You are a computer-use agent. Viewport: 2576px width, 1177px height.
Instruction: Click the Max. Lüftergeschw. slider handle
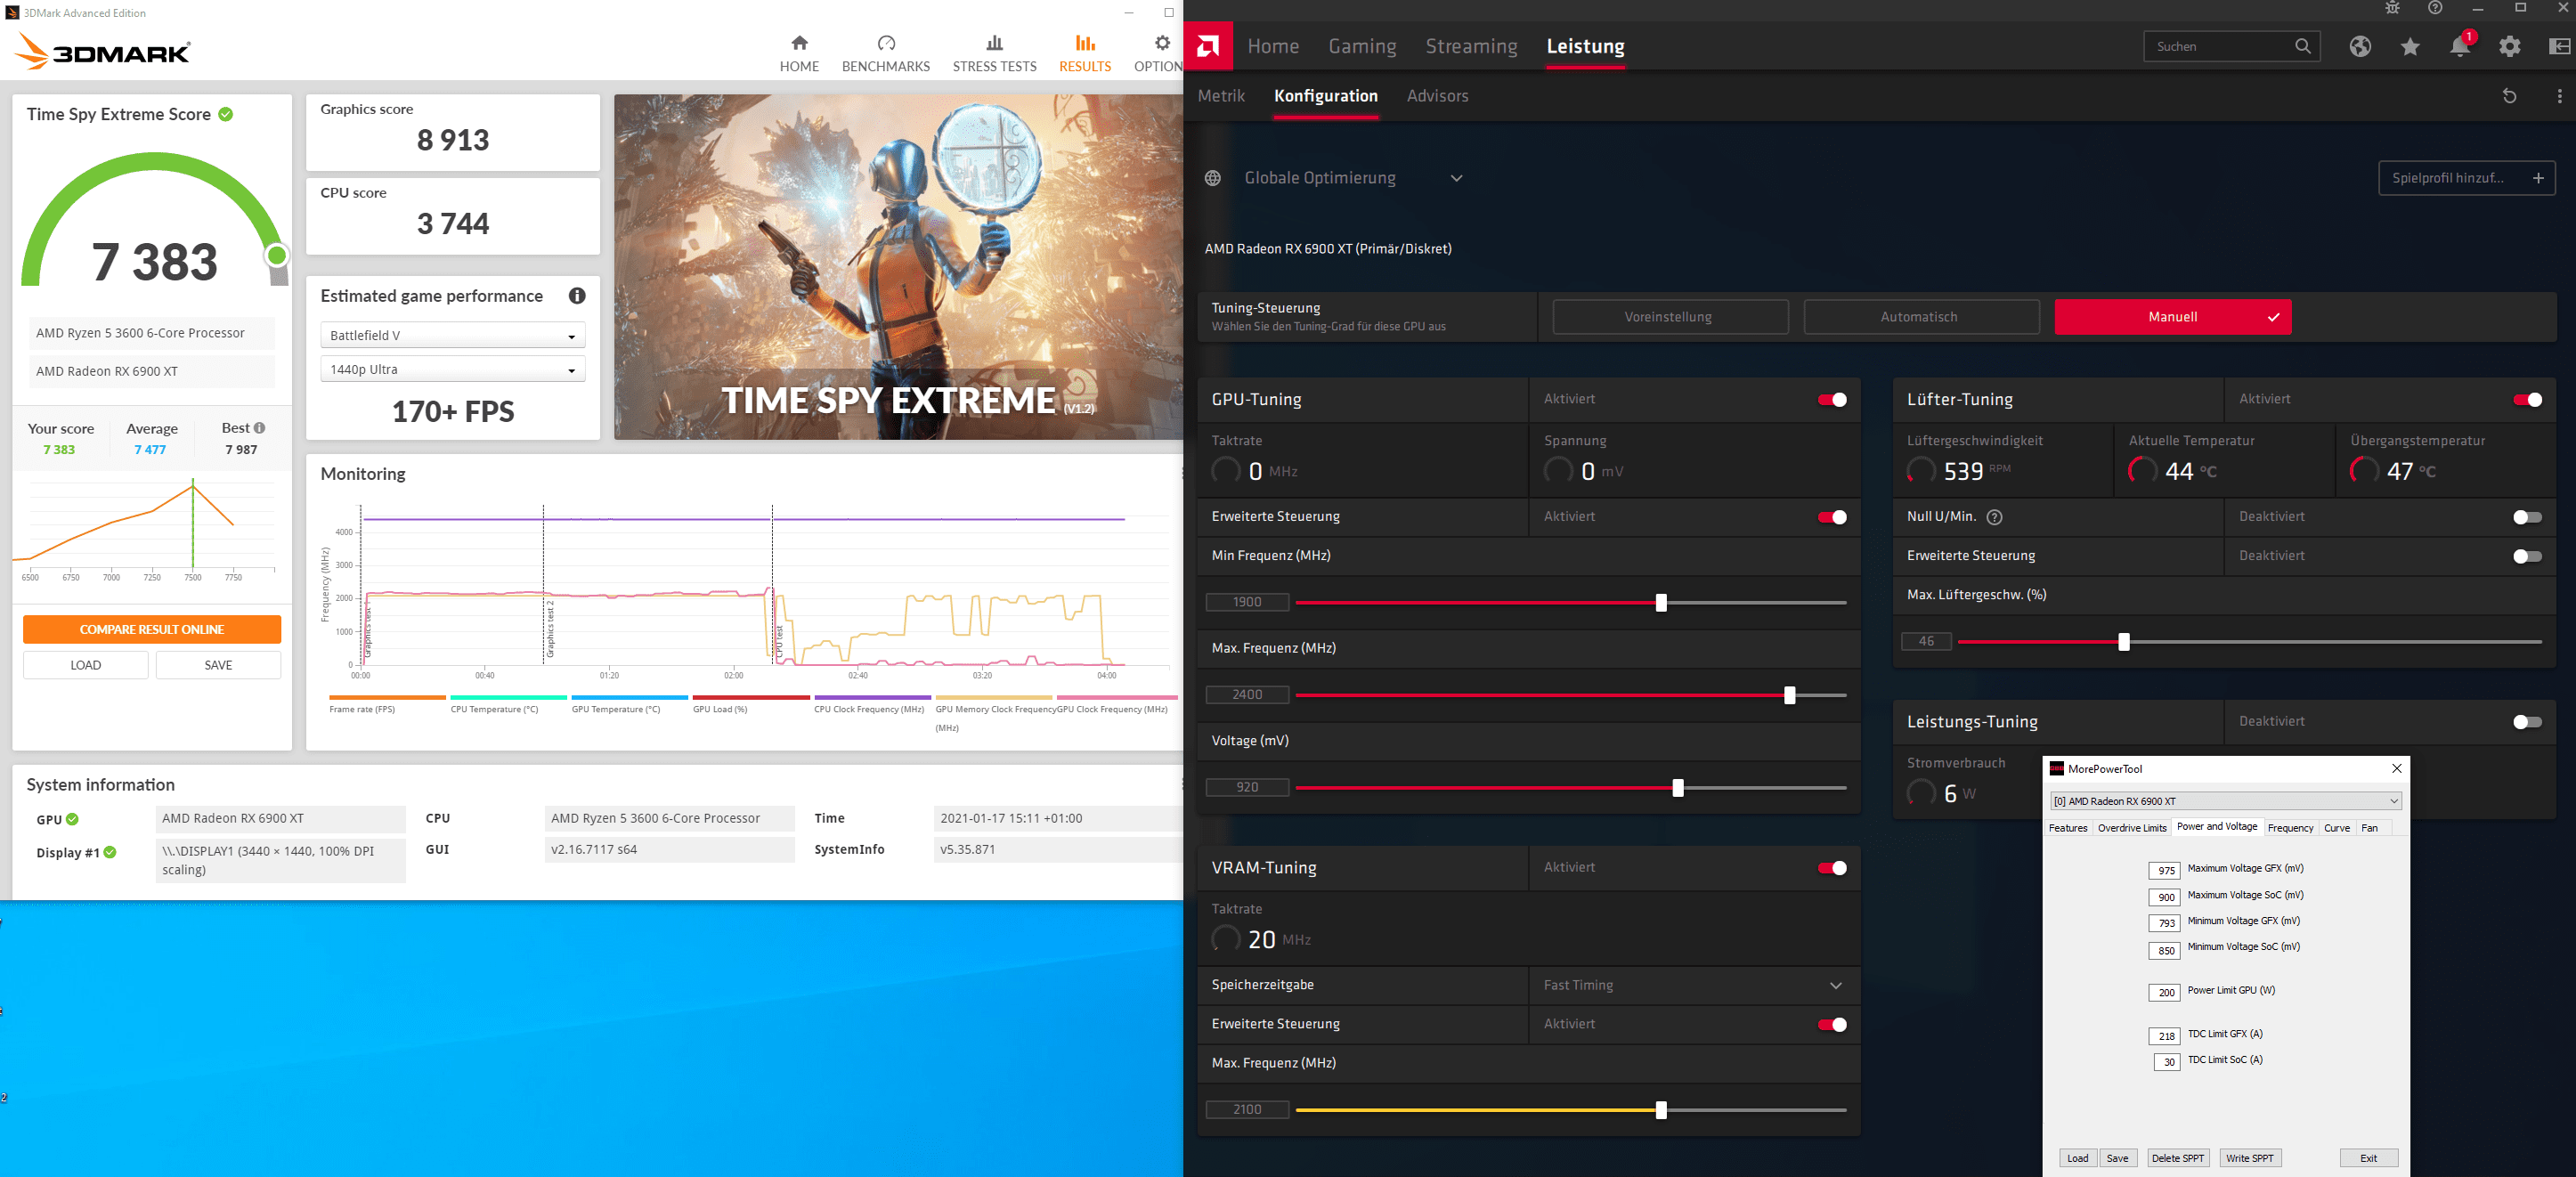click(x=2124, y=642)
